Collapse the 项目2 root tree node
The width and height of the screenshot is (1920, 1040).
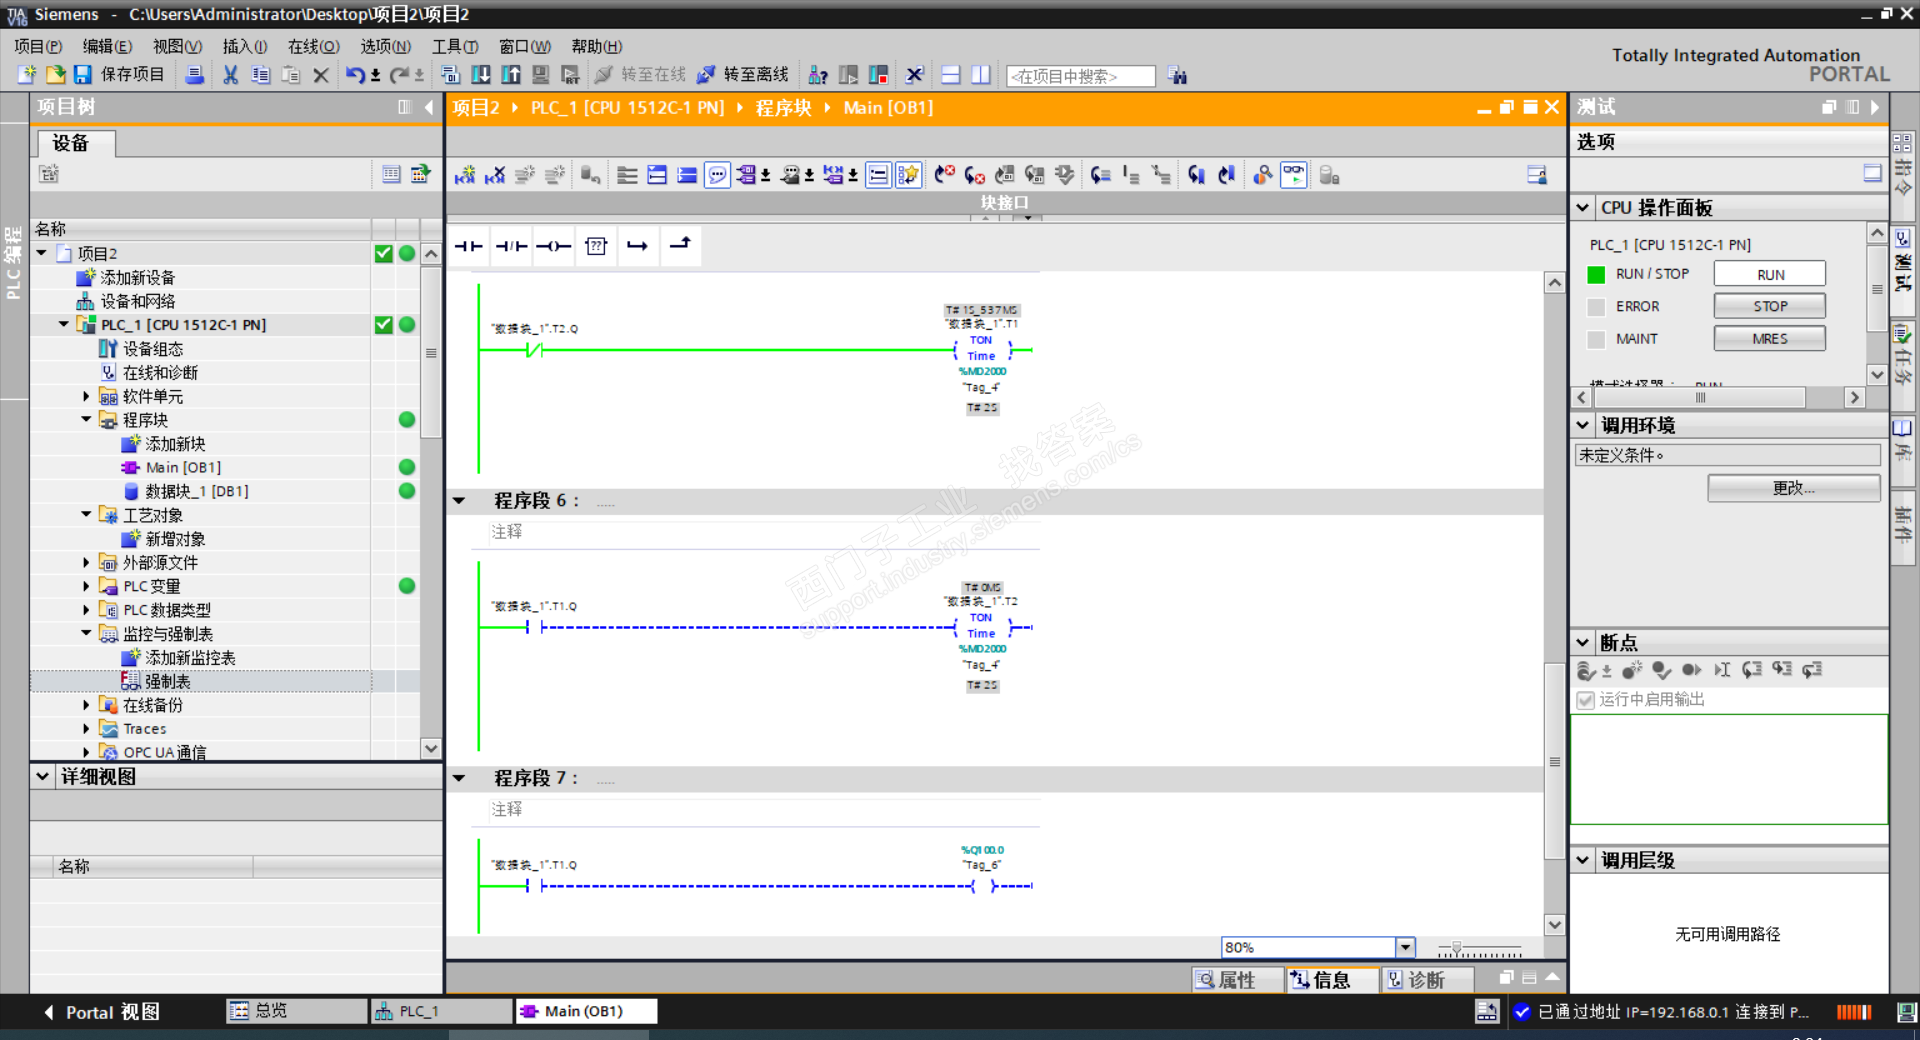coord(42,253)
